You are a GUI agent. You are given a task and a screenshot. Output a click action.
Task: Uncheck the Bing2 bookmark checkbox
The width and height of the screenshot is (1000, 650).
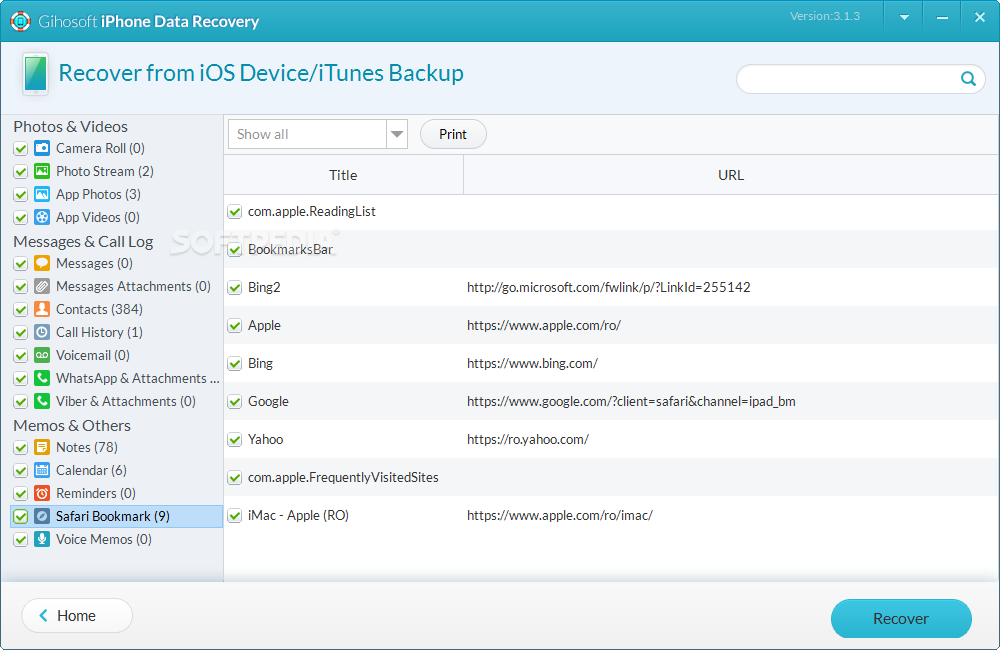[x=235, y=288]
